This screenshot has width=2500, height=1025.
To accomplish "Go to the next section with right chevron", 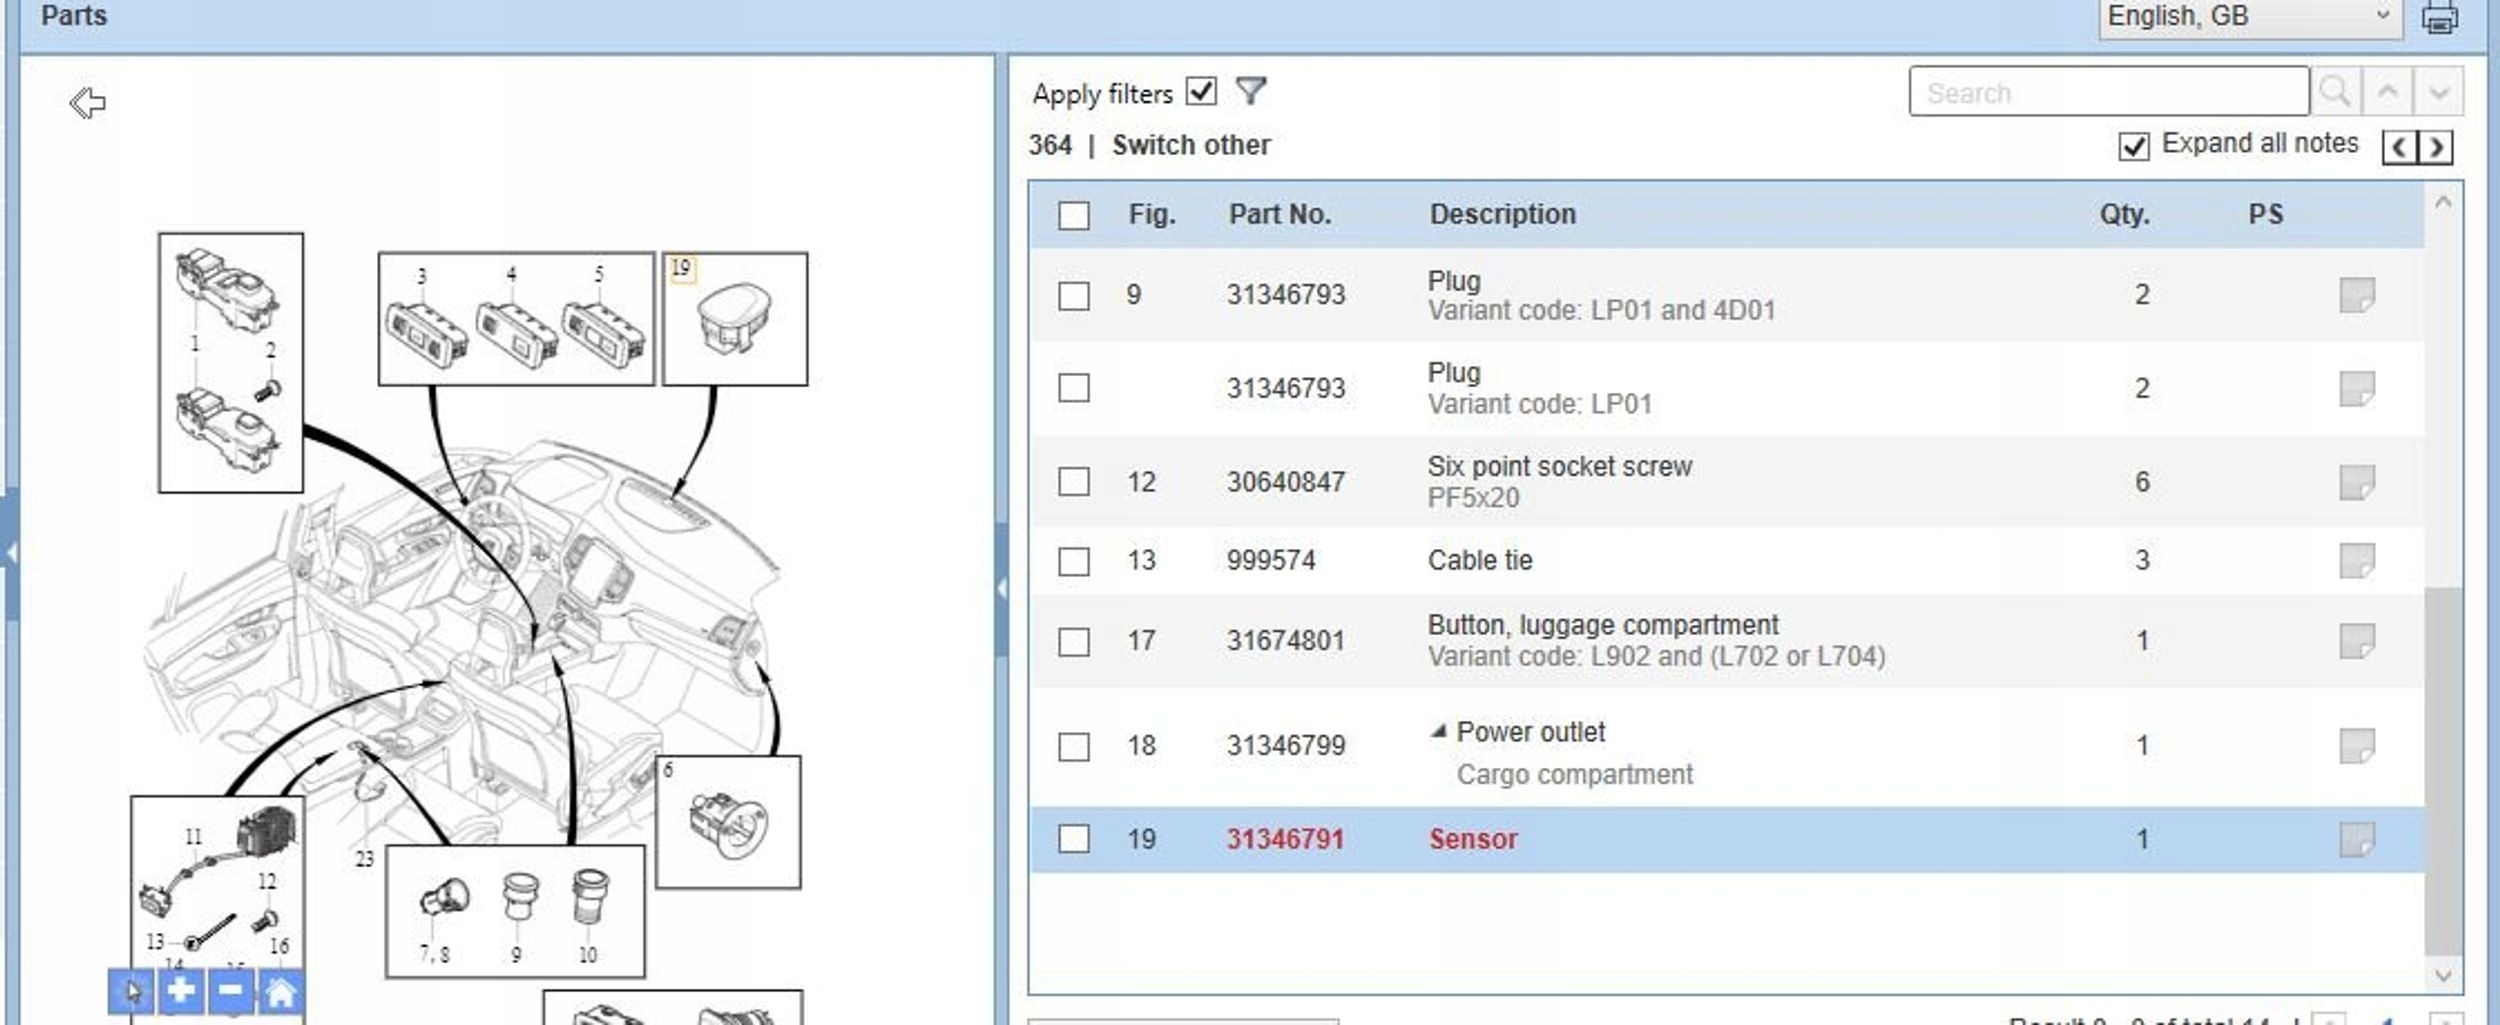I will pos(2436,147).
